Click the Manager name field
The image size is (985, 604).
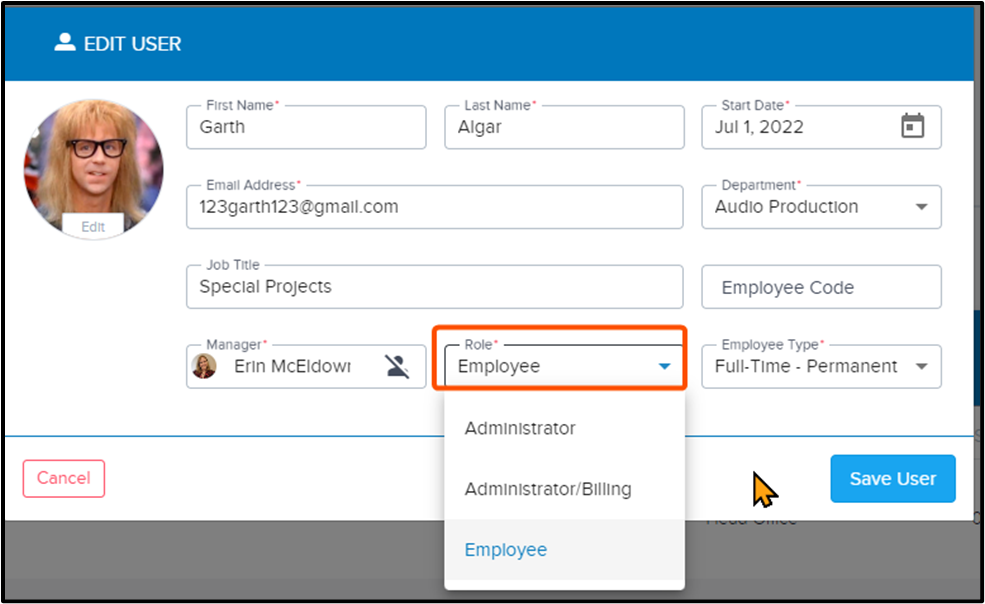click(x=293, y=366)
